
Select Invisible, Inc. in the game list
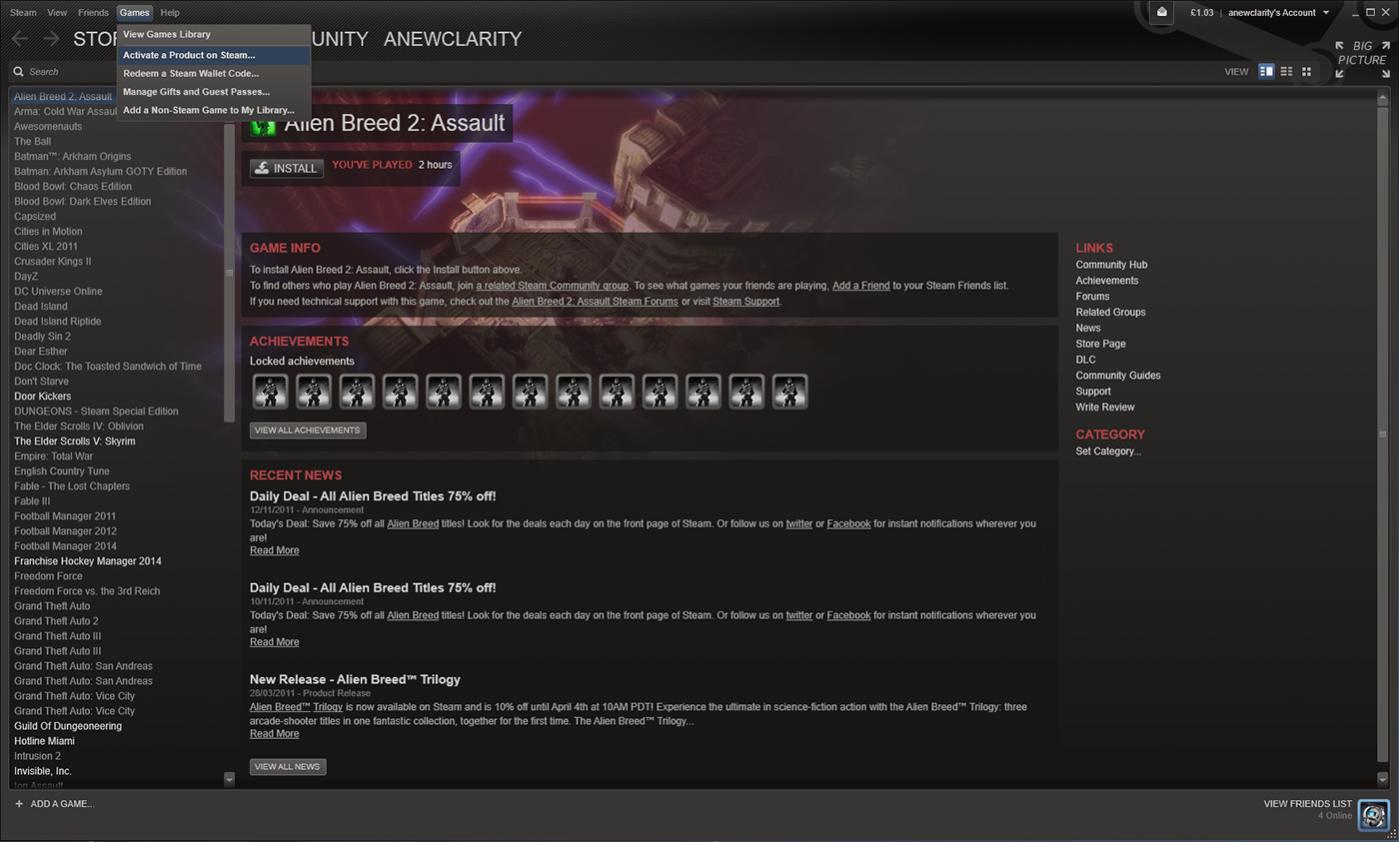click(42, 772)
